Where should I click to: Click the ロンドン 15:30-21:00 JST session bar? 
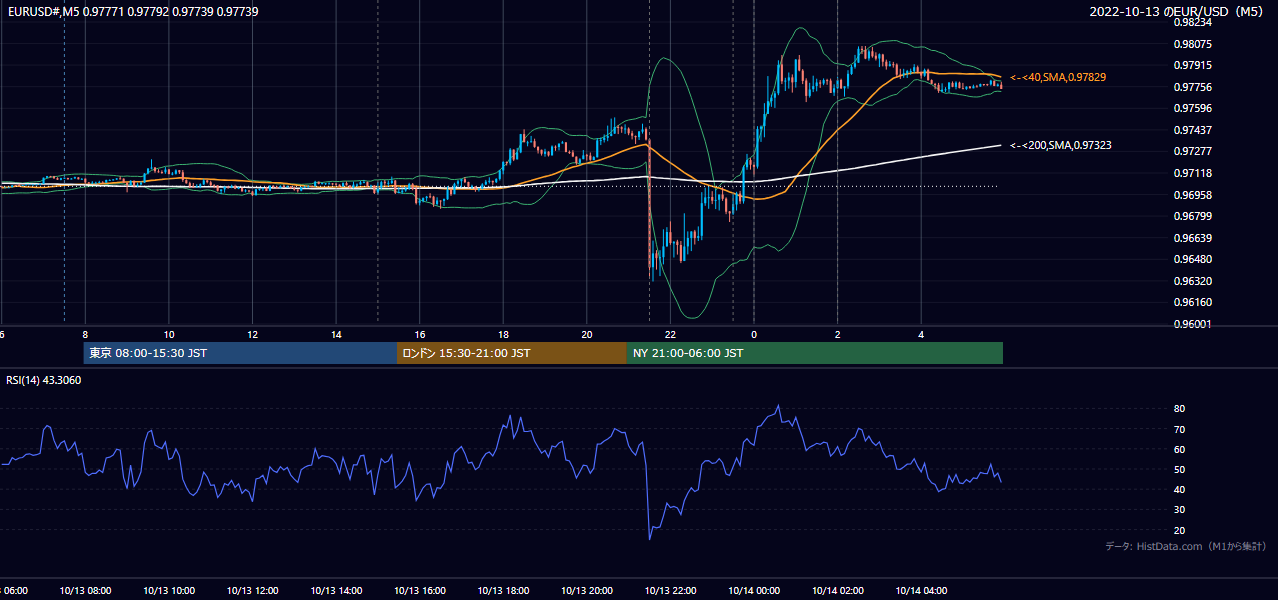click(512, 353)
